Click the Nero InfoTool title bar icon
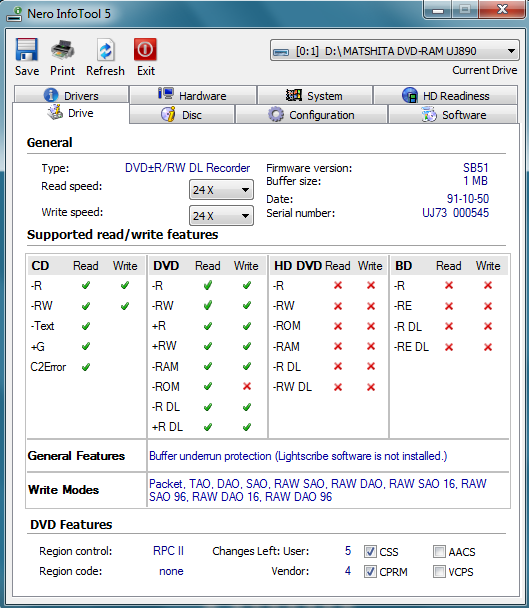 coord(14,14)
